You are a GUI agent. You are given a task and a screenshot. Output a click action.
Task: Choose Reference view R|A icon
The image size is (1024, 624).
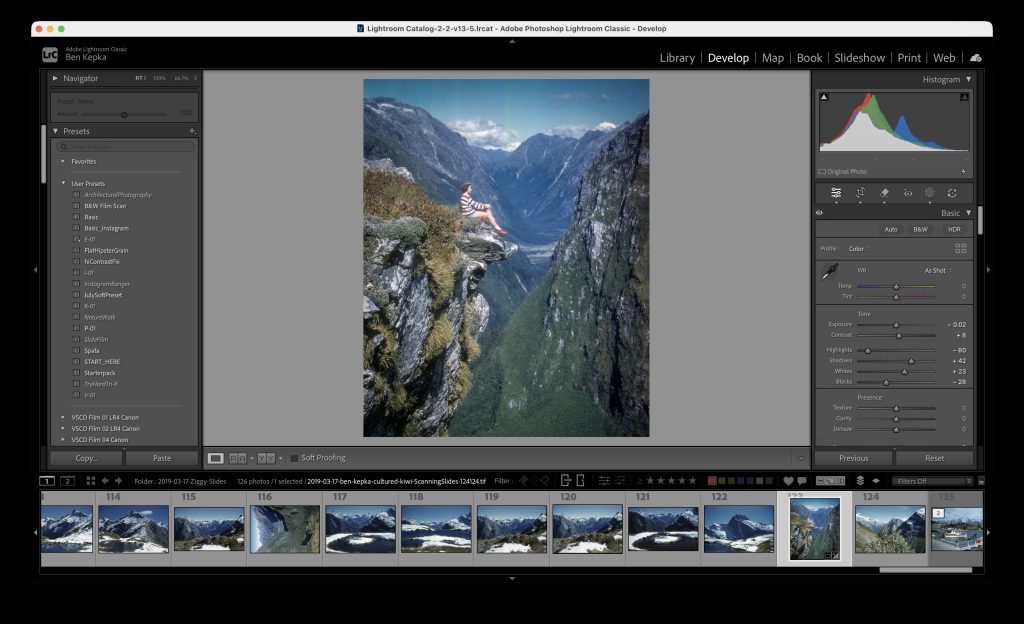tap(238, 458)
